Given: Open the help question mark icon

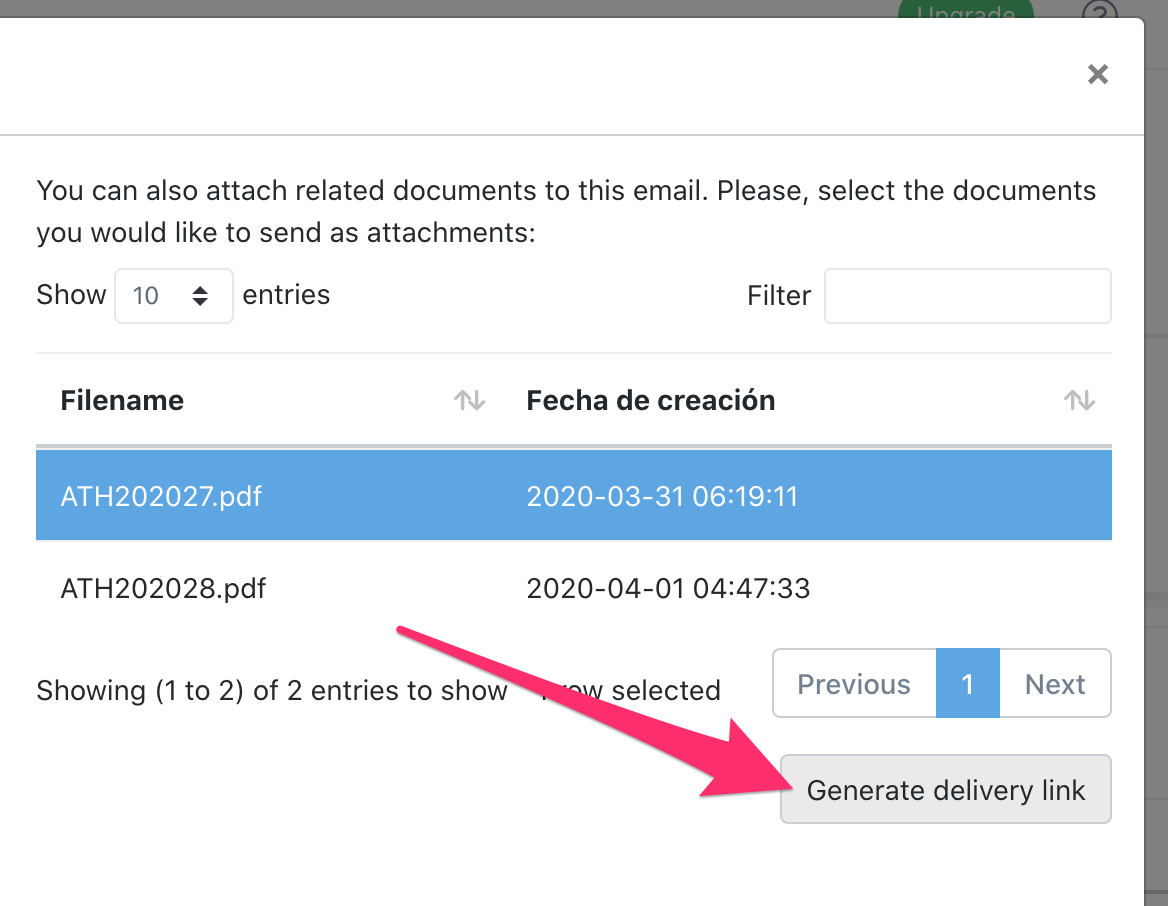Looking at the screenshot, I should (1099, 14).
